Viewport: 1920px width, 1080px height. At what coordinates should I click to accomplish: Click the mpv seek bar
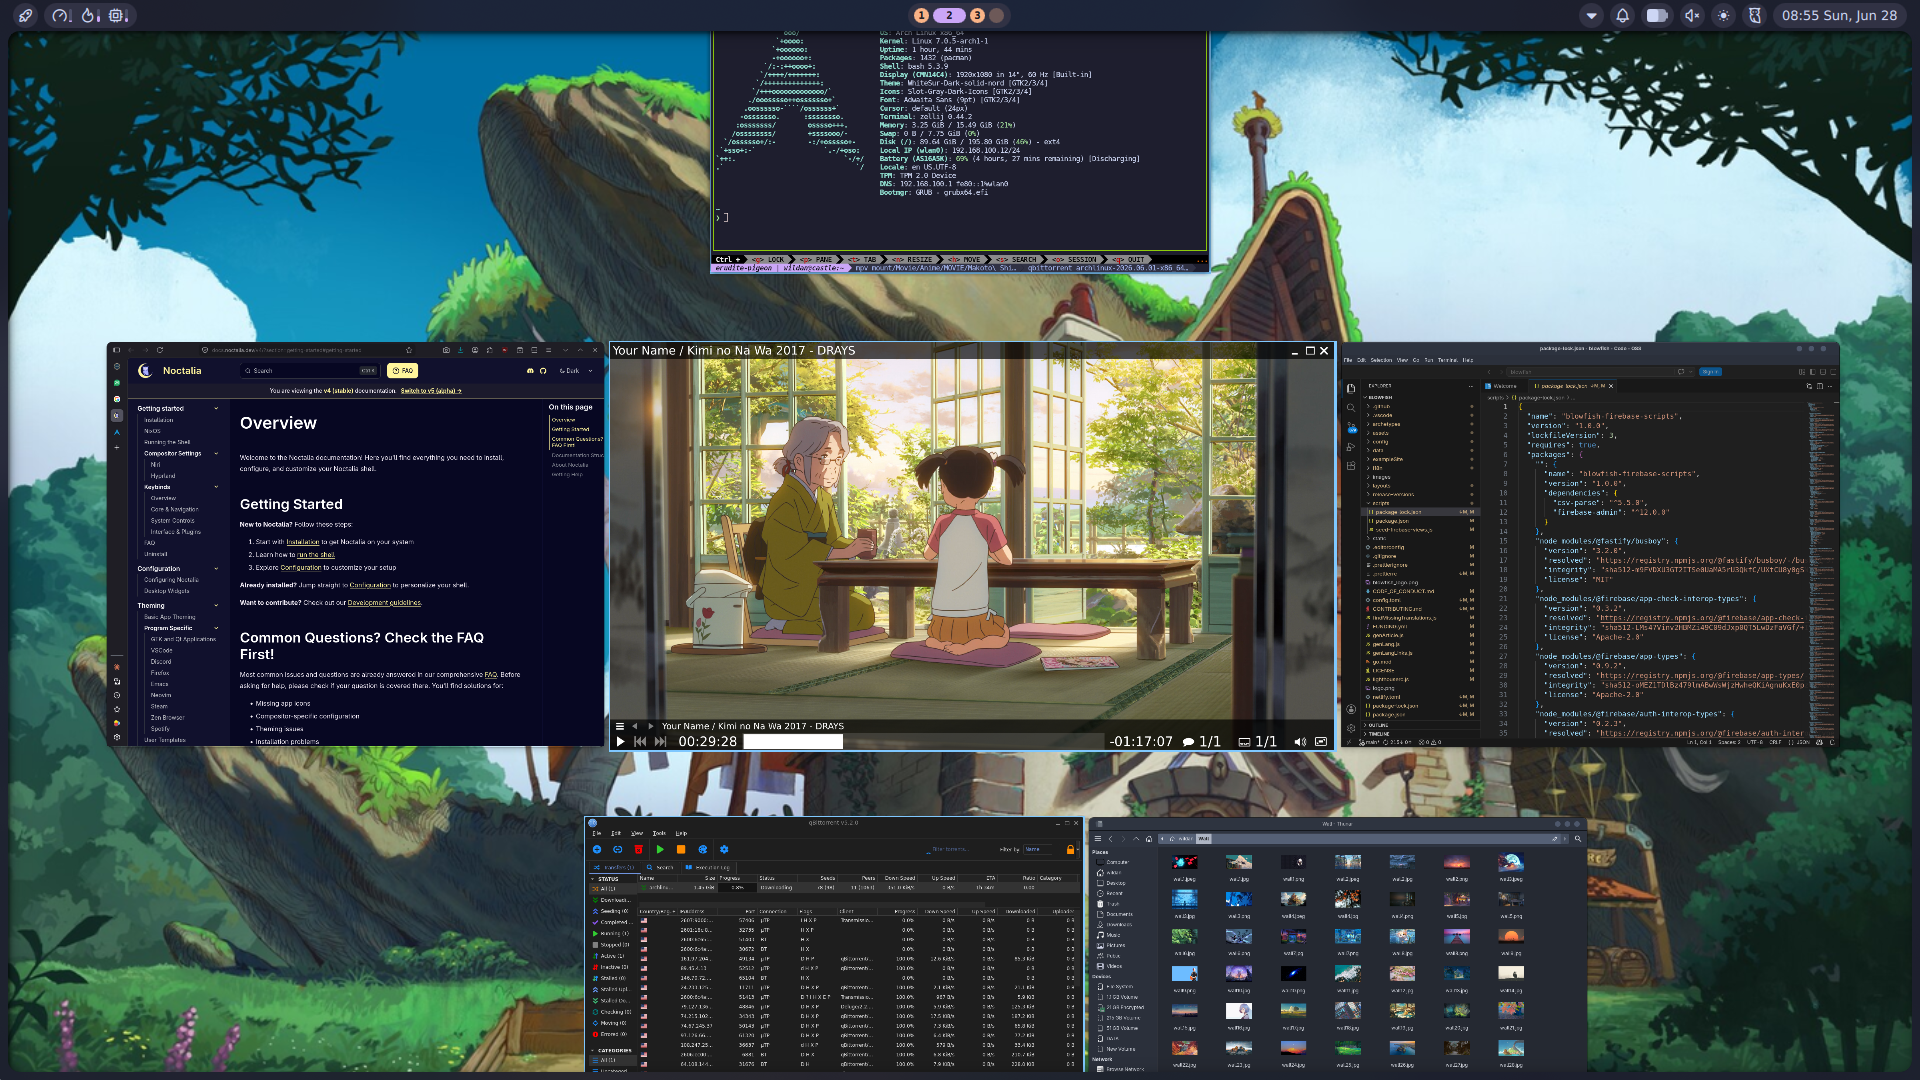[x=925, y=741]
